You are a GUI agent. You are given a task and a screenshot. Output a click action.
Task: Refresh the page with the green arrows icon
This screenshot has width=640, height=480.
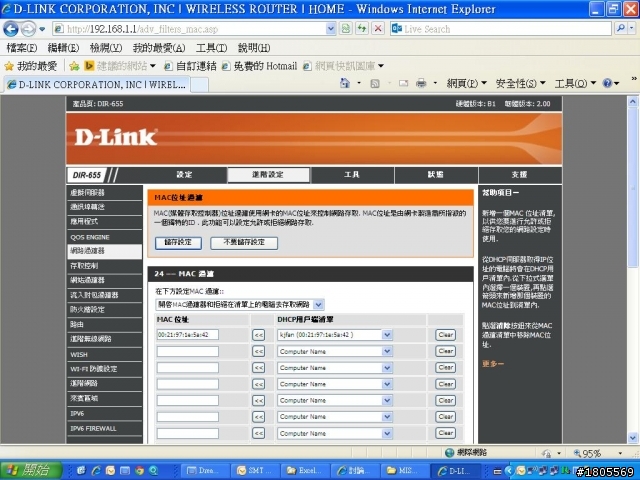tap(362, 29)
